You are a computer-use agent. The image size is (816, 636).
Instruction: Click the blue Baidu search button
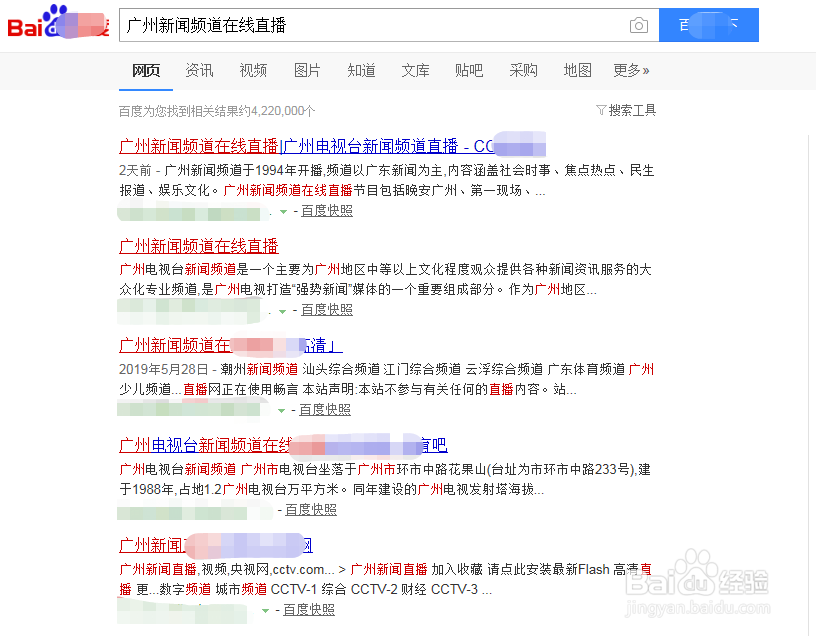click(708, 25)
